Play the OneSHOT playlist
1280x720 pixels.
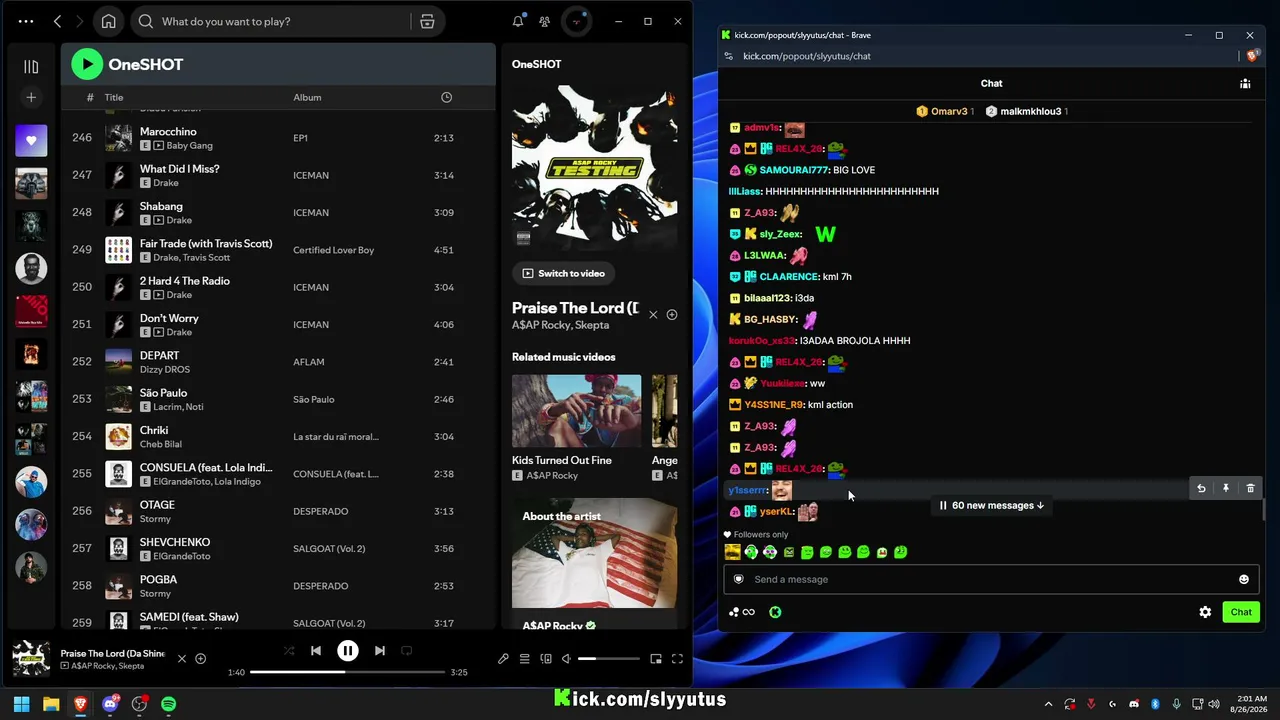[87, 64]
